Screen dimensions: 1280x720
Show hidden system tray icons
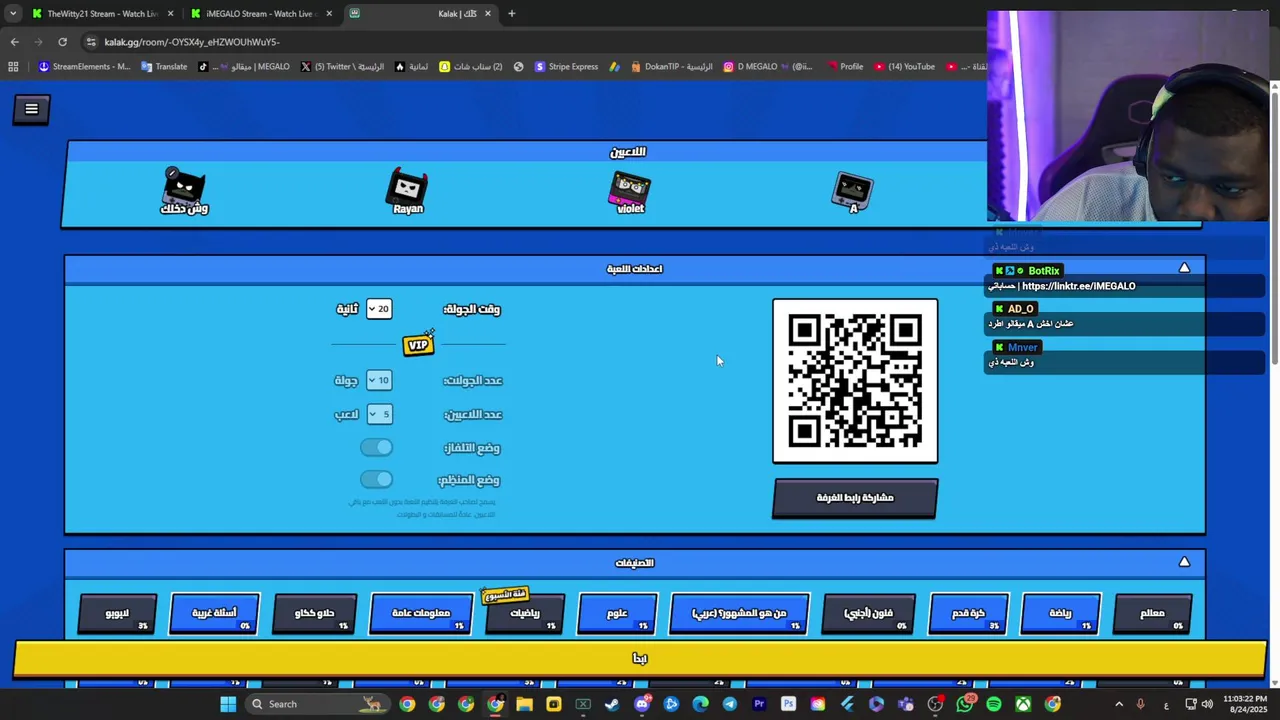[1119, 704]
